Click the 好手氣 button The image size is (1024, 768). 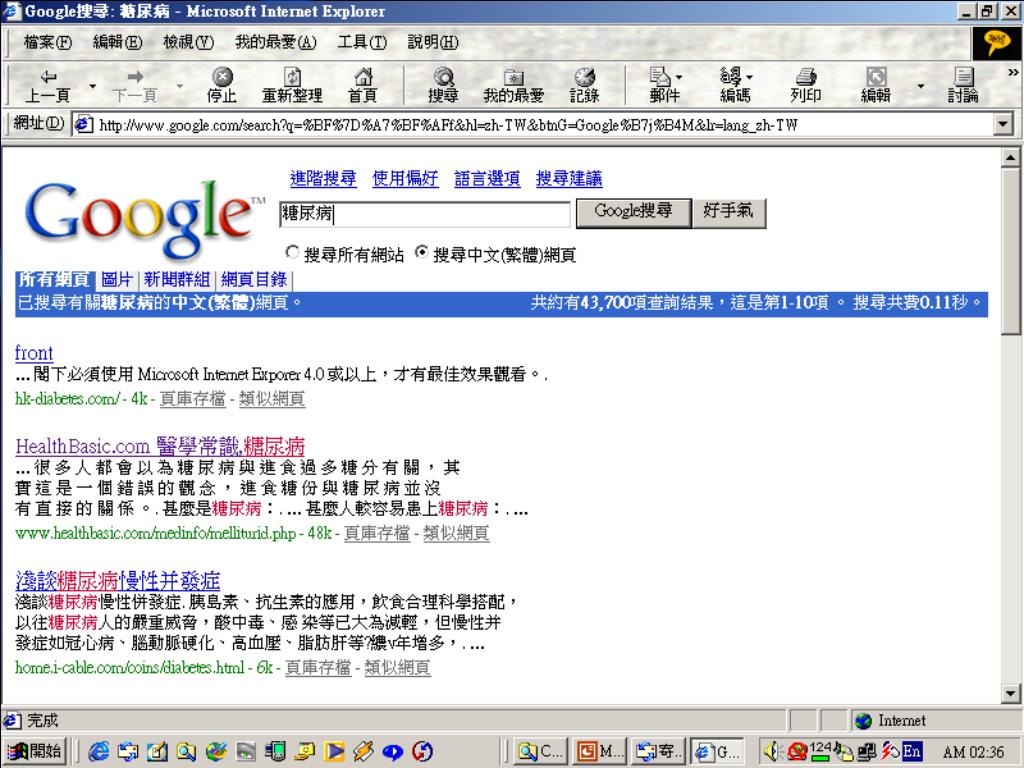(728, 212)
